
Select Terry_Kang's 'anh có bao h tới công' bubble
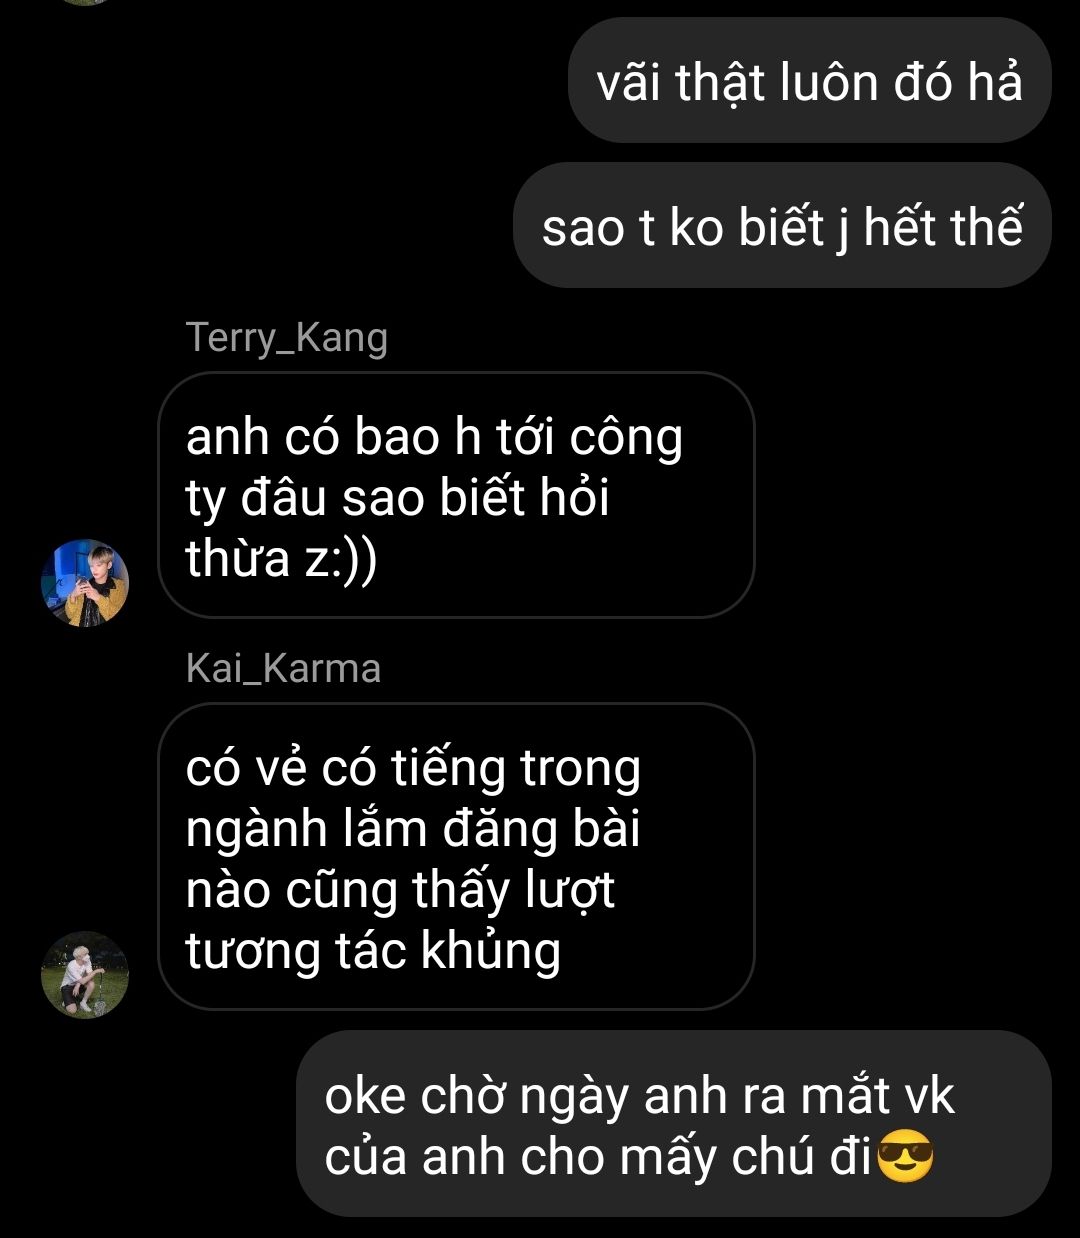click(x=456, y=495)
